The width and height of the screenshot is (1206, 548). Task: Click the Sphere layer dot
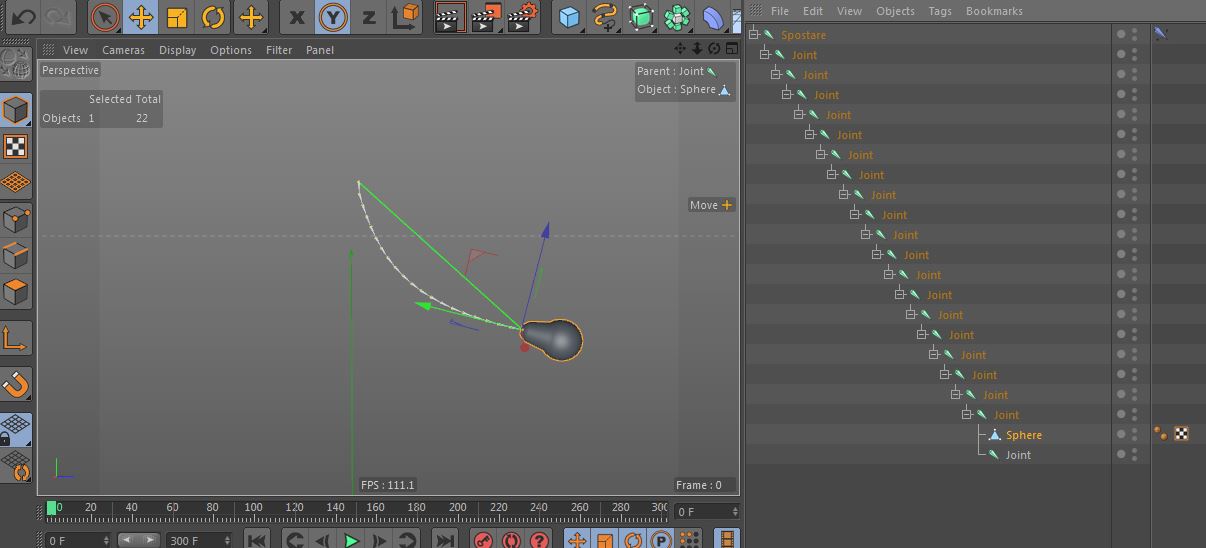coord(1121,434)
